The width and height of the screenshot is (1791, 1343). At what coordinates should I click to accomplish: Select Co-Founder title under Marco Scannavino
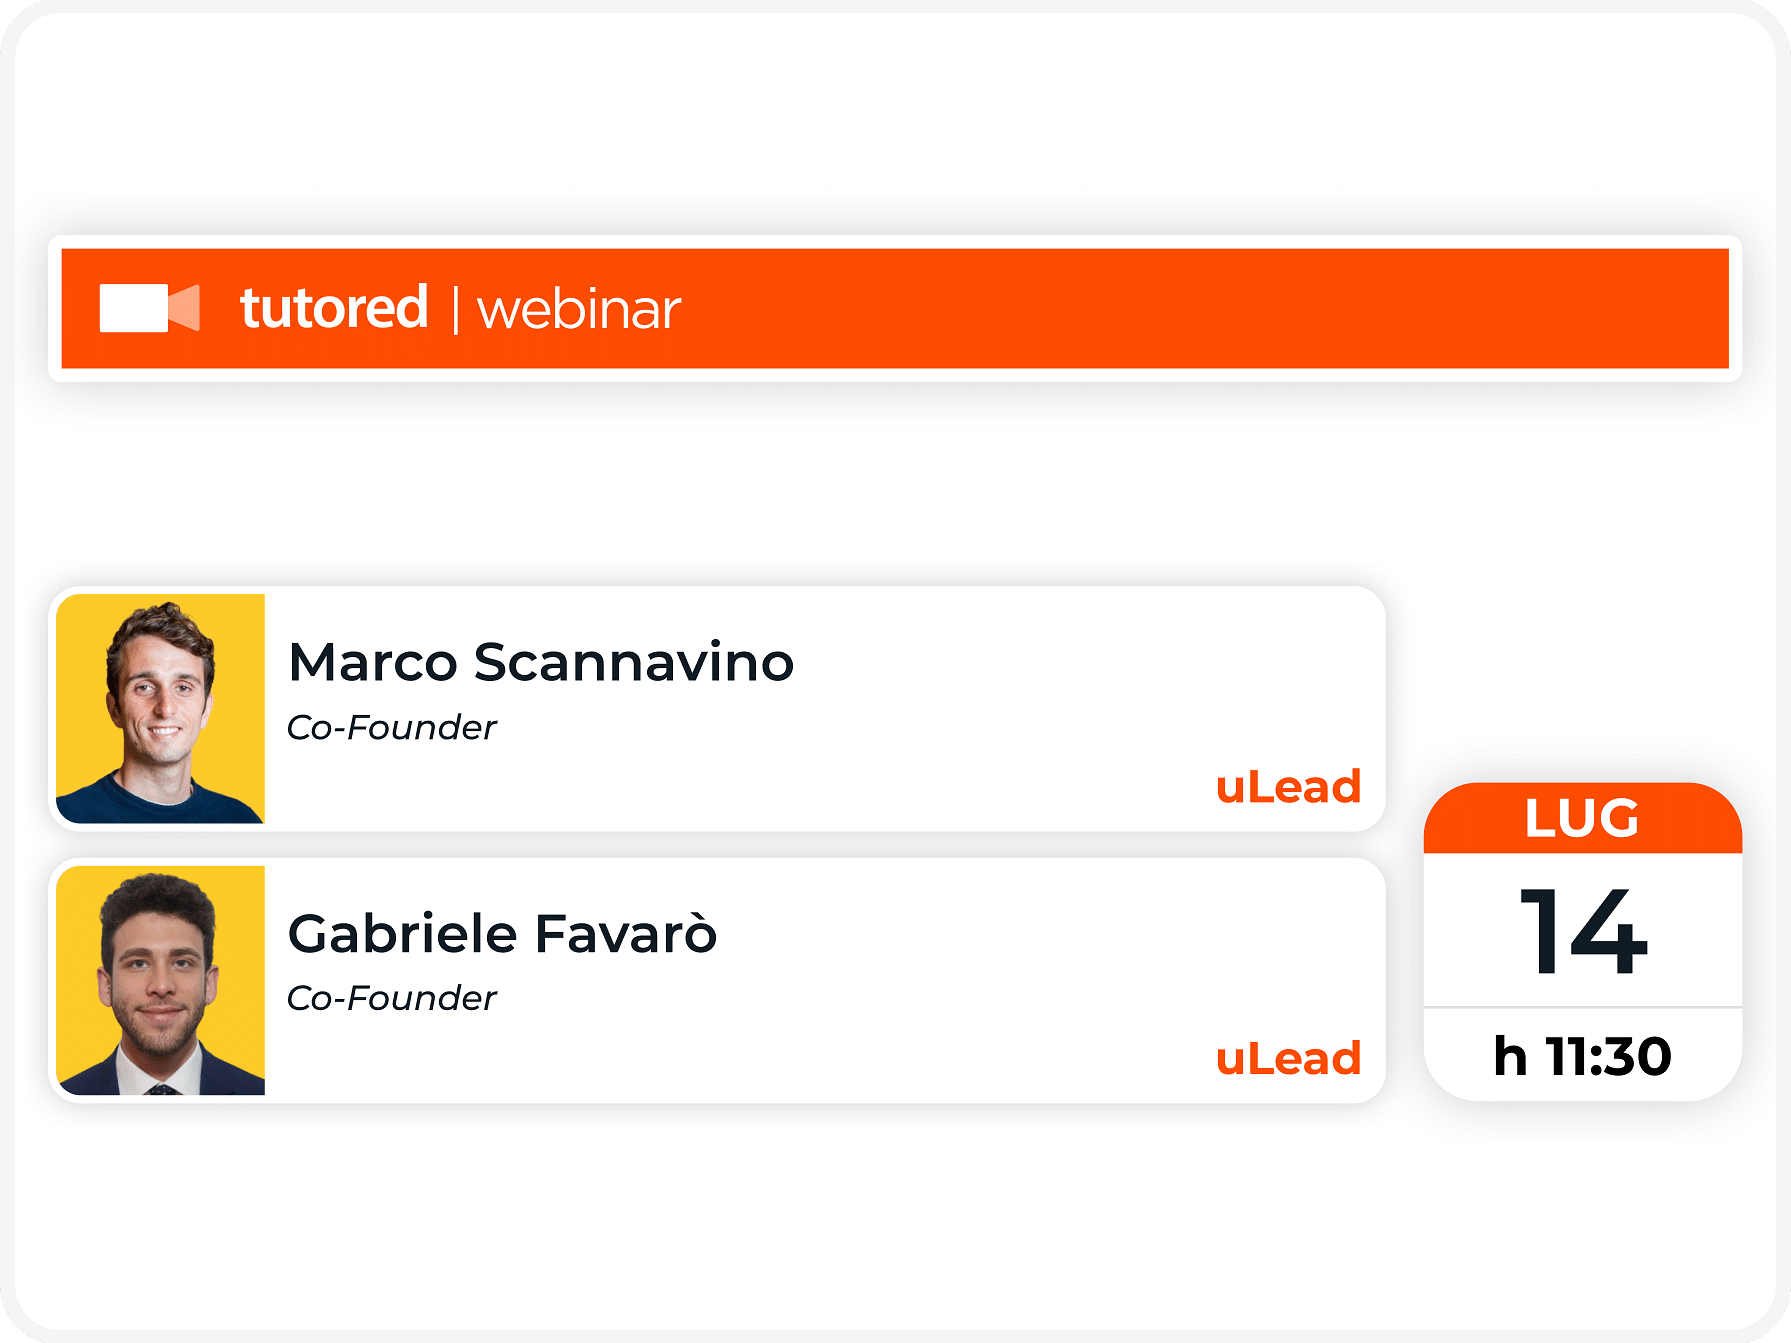pos(392,727)
